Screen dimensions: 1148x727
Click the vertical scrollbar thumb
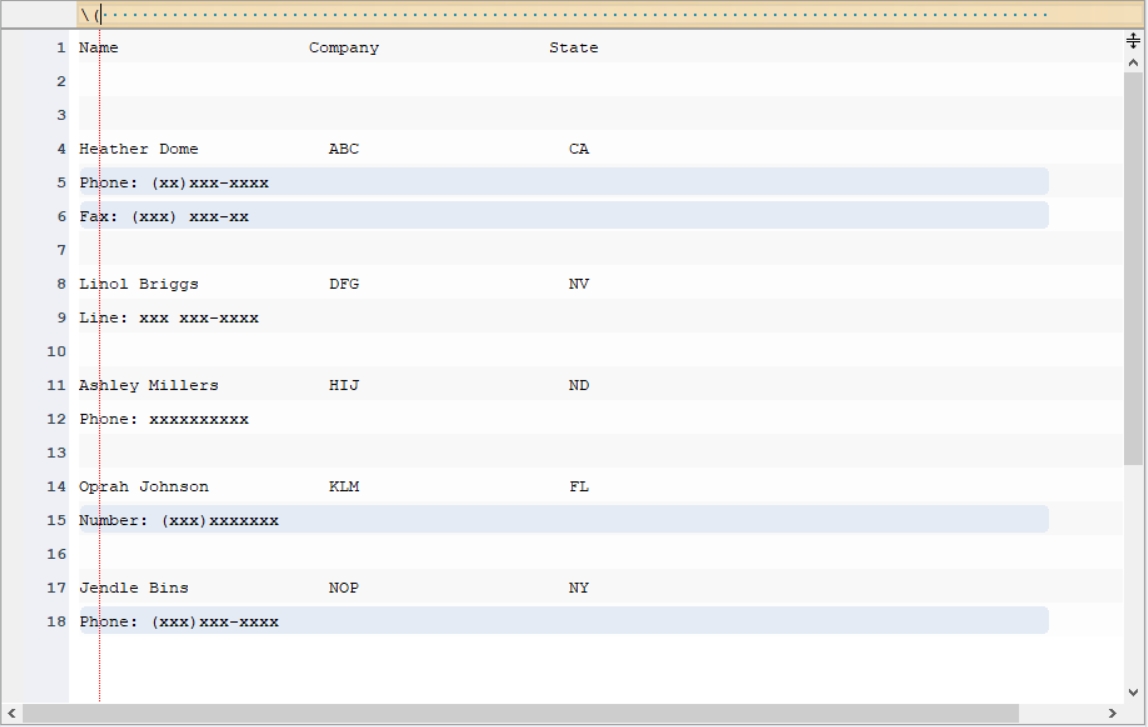pos(1133,268)
